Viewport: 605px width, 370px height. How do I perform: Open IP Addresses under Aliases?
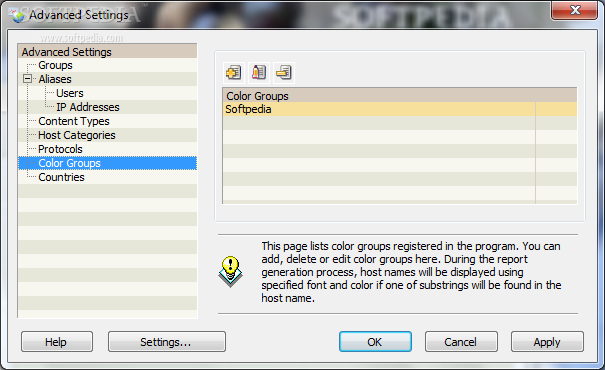88,107
